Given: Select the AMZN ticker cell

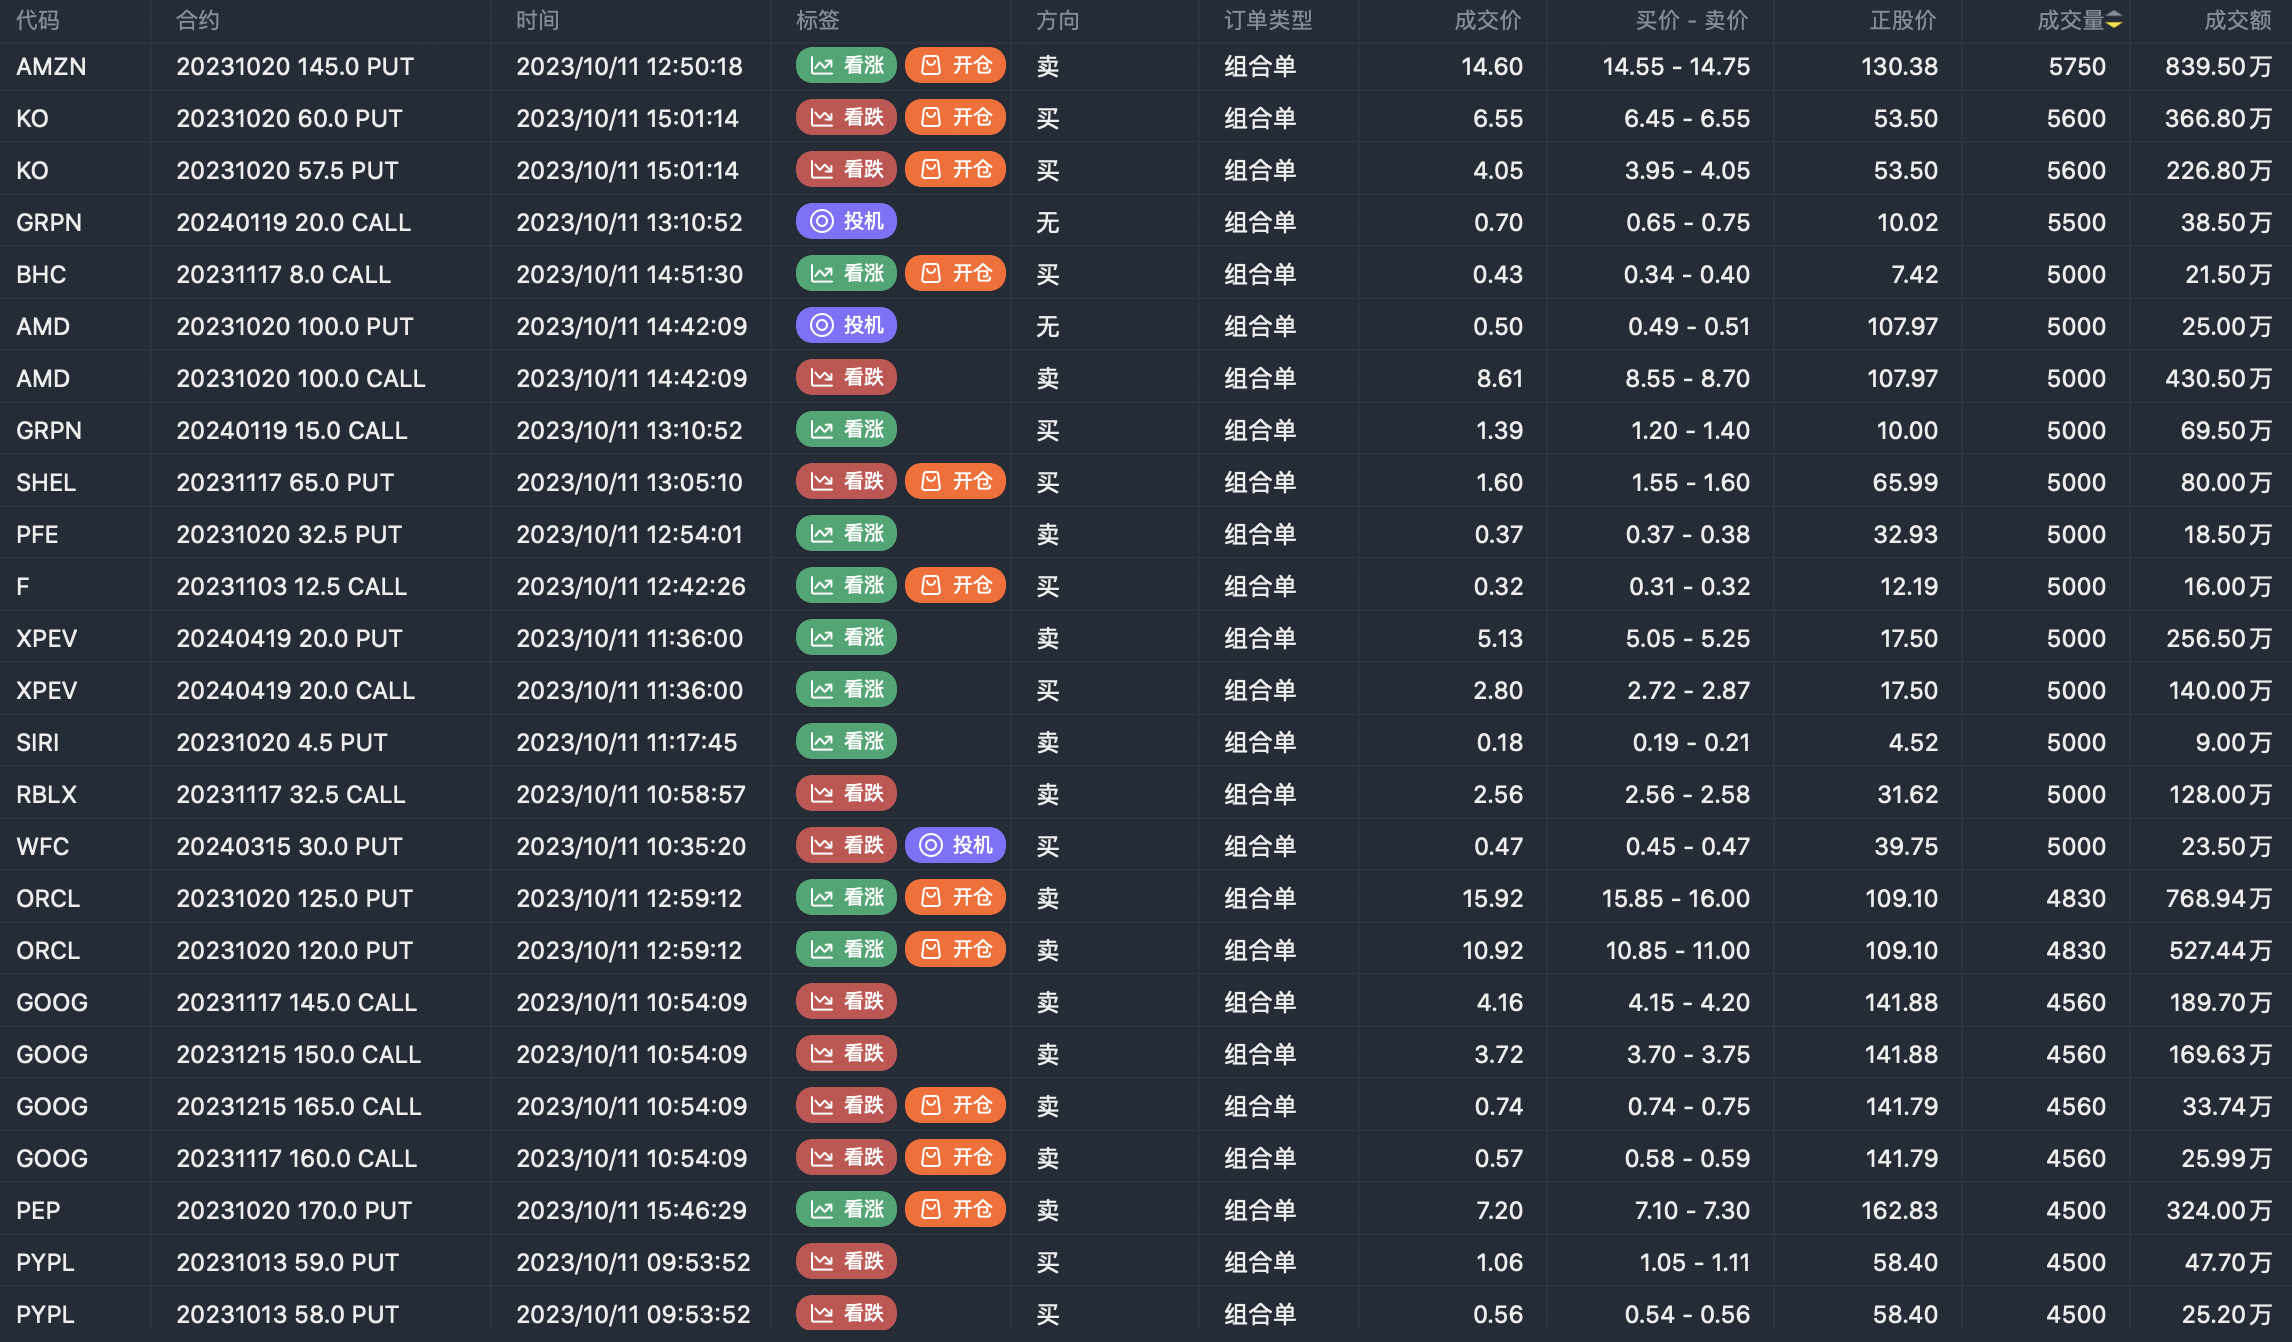Looking at the screenshot, I should point(51,67).
